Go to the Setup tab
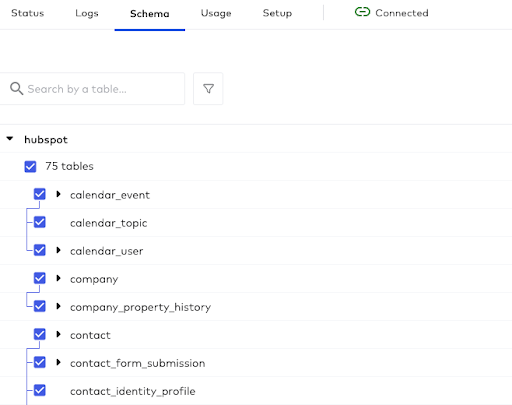The width and height of the screenshot is (512, 405). click(277, 13)
